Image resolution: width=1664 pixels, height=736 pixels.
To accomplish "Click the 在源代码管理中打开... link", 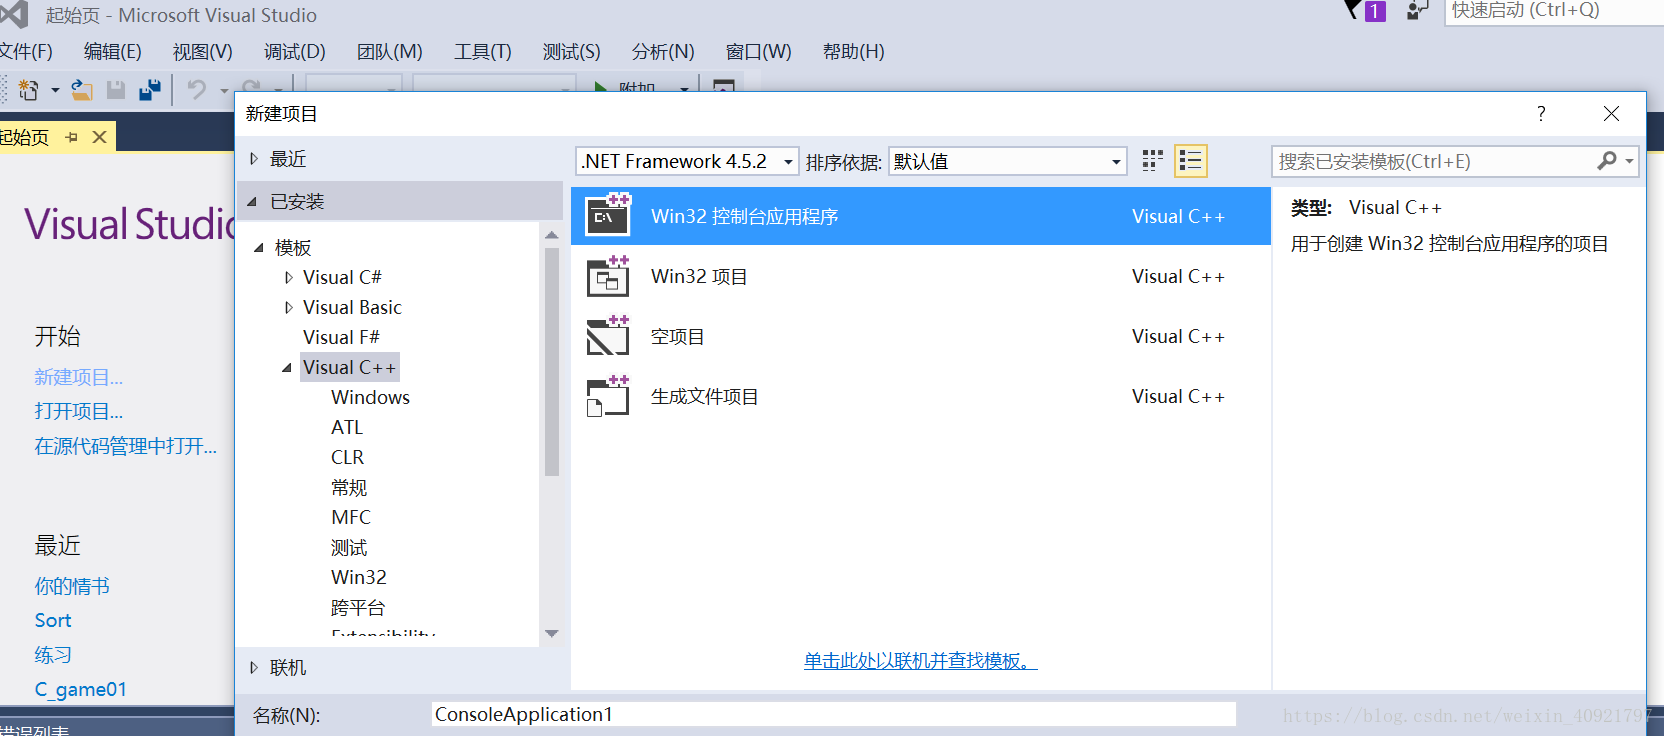I will coord(126,446).
